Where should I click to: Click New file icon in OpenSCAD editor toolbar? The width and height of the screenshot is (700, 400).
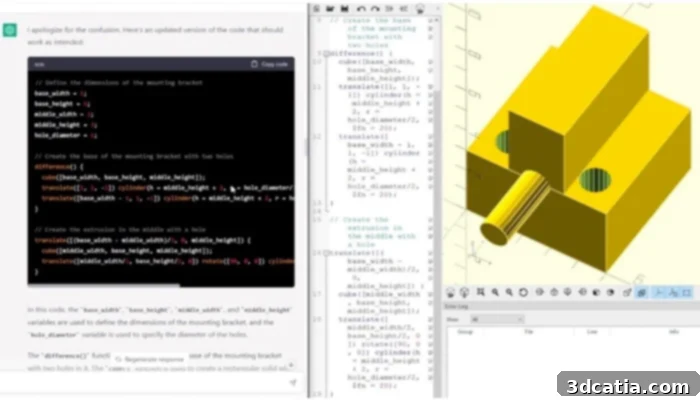316,8
